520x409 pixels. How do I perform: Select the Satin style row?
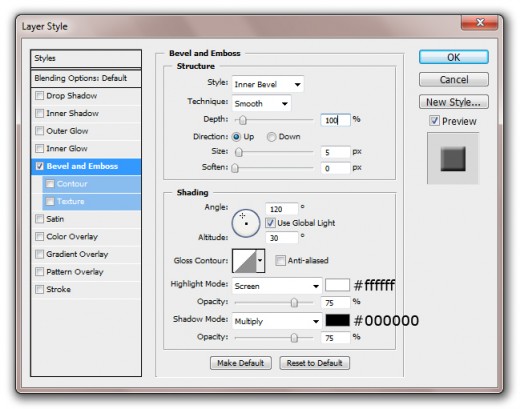point(86,219)
